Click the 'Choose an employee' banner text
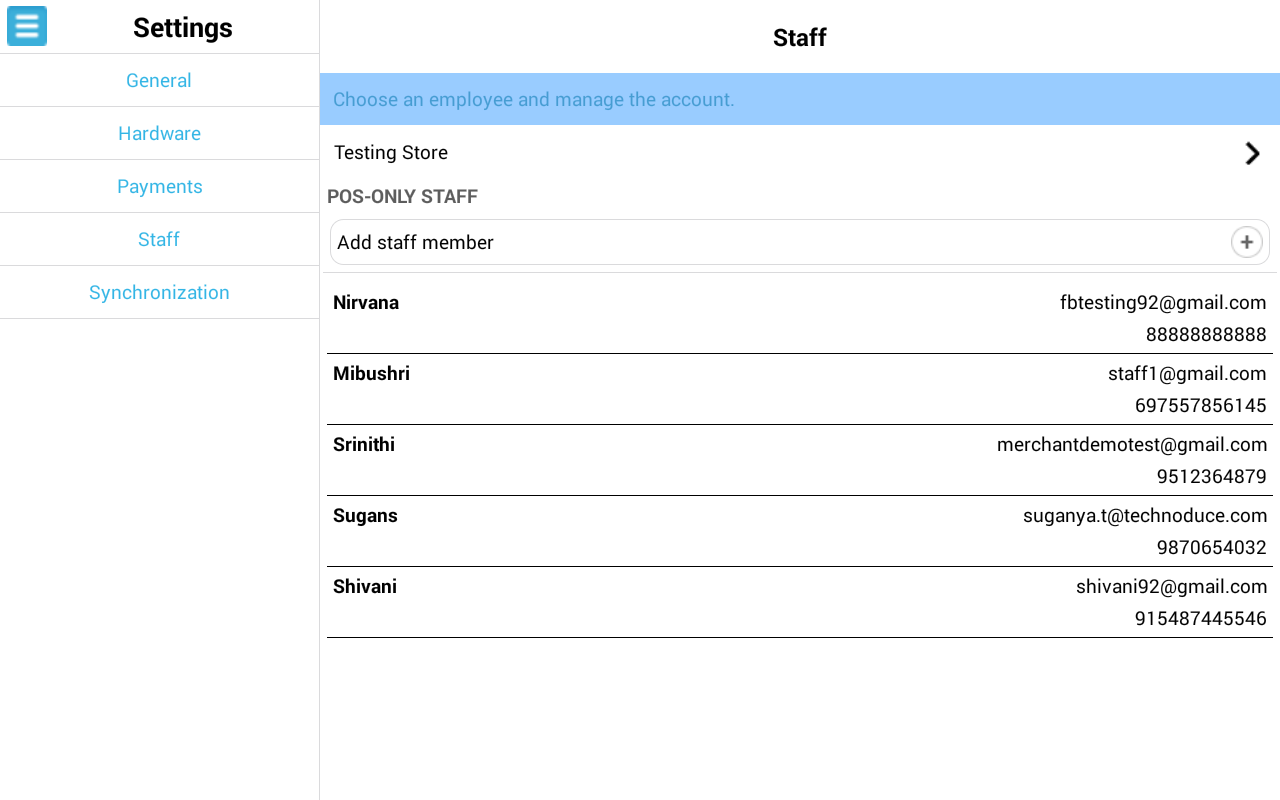This screenshot has width=1280, height=800. pos(533,99)
